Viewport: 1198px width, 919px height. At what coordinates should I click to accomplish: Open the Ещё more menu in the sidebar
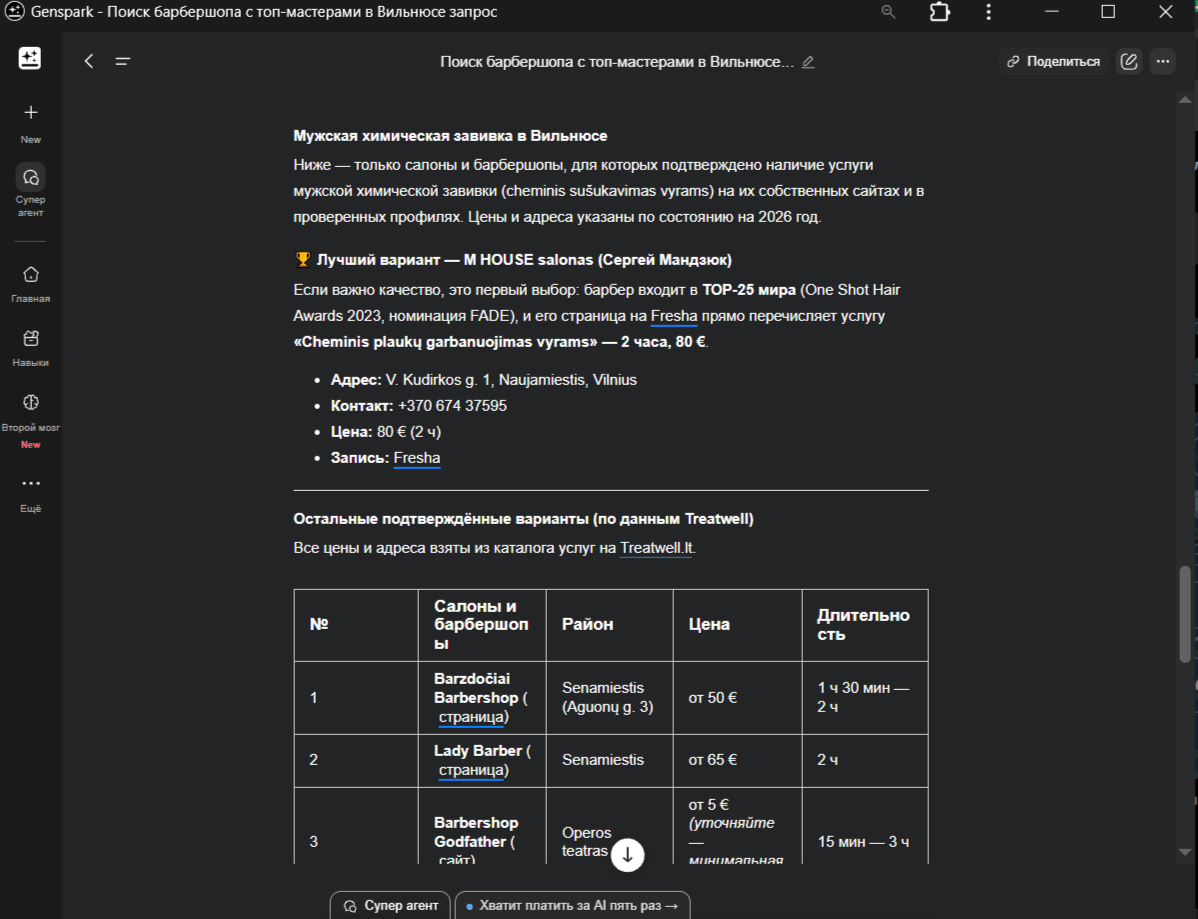coord(31,493)
